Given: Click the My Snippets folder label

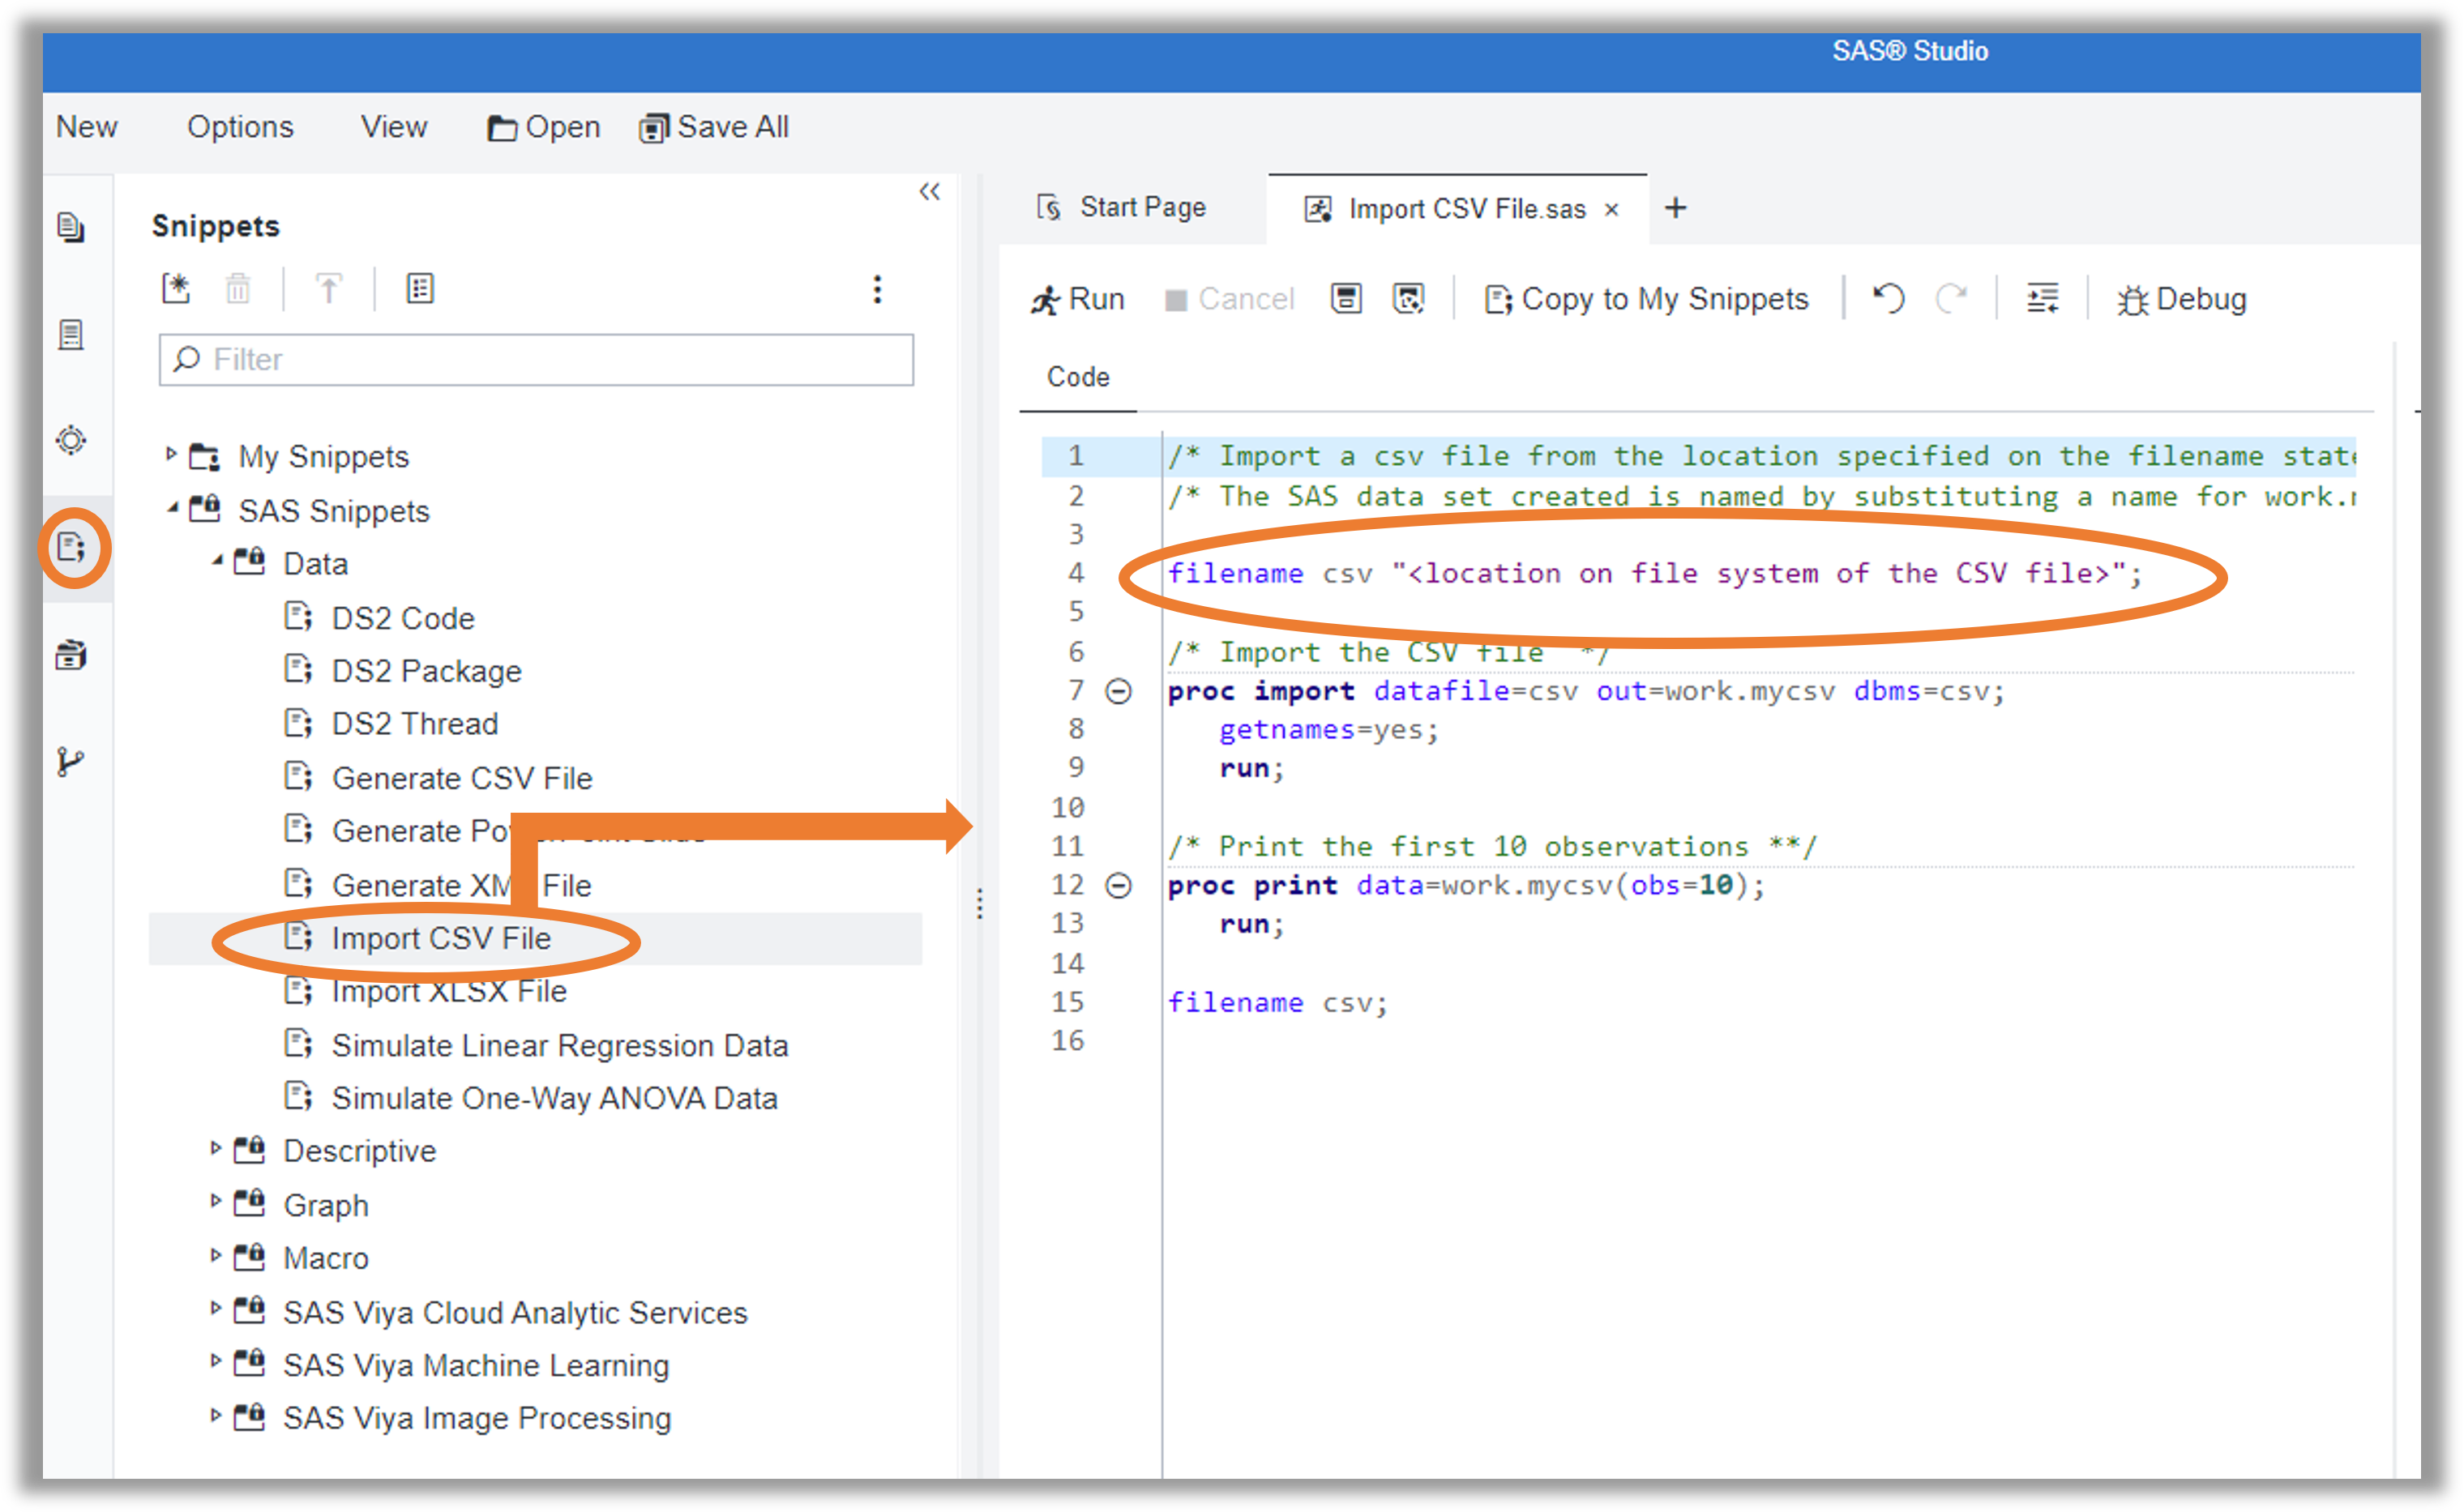Looking at the screenshot, I should pyautogui.click(x=324, y=457).
